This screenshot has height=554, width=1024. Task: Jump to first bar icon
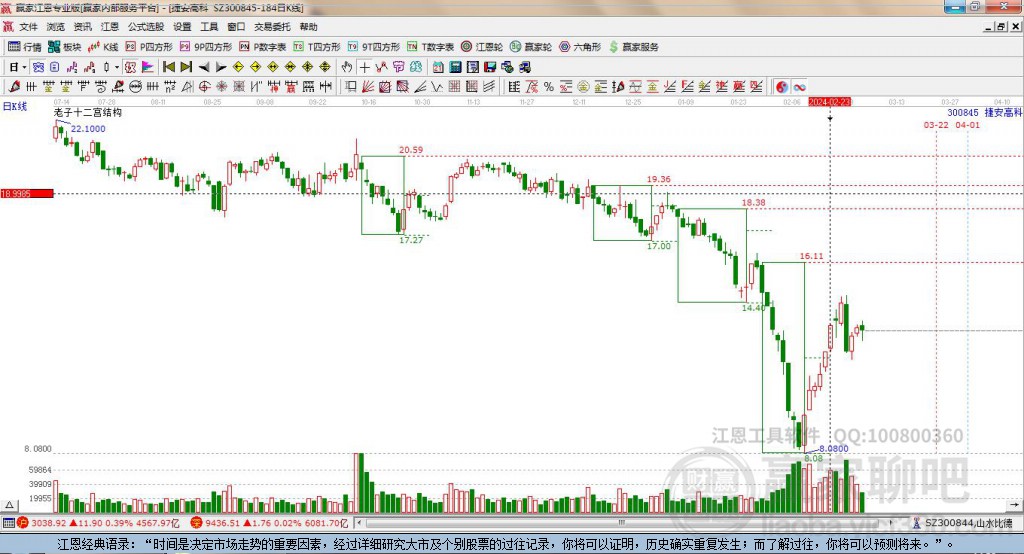click(168, 67)
